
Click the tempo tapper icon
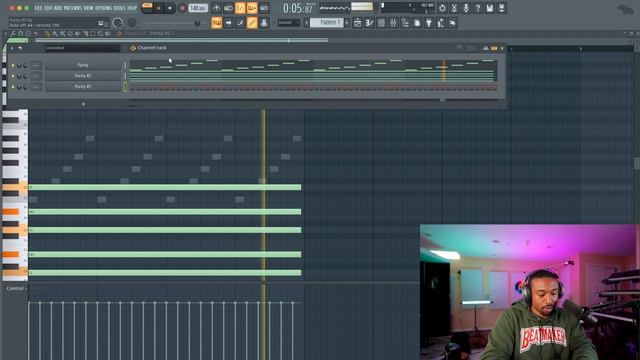[x=440, y=23]
